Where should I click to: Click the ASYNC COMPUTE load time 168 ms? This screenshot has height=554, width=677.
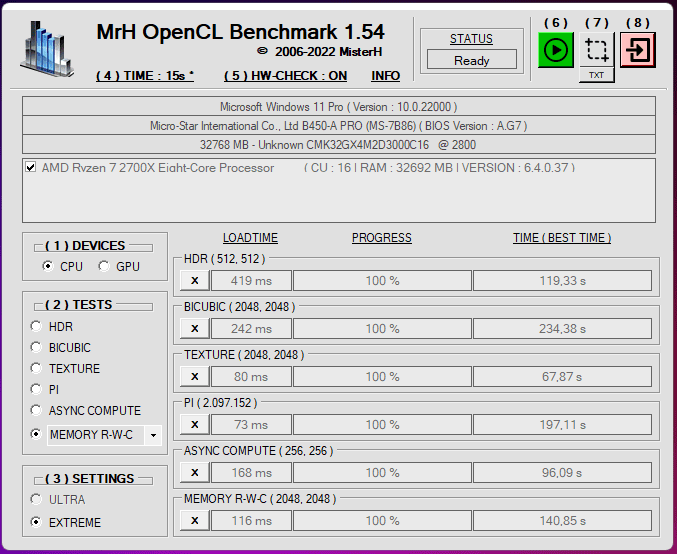pos(251,472)
